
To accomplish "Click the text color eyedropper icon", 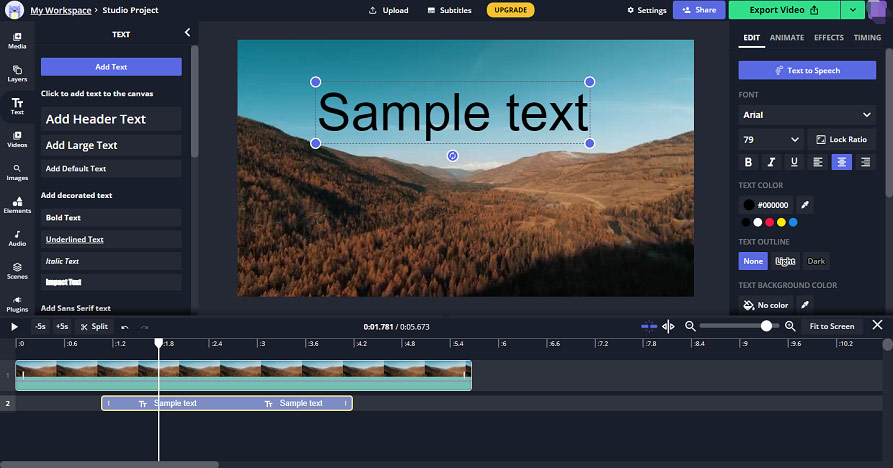I will [805, 205].
